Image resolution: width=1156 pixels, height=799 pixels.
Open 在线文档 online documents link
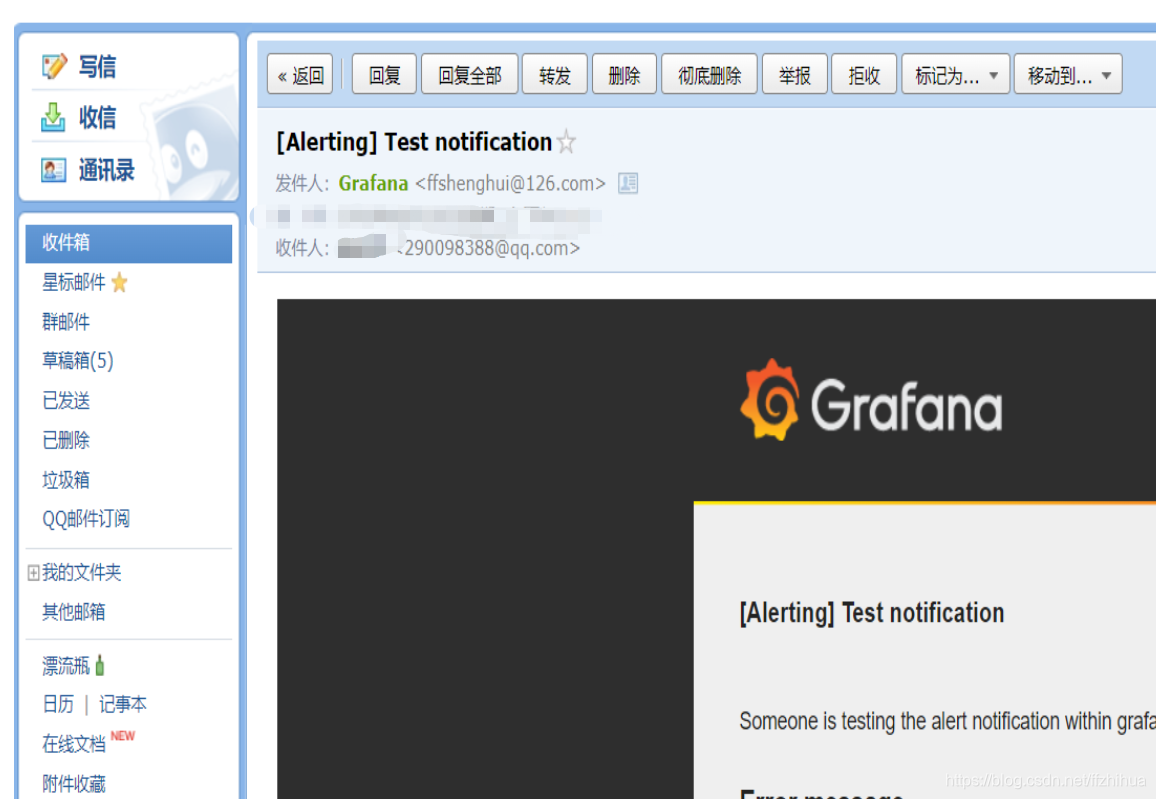(x=74, y=744)
